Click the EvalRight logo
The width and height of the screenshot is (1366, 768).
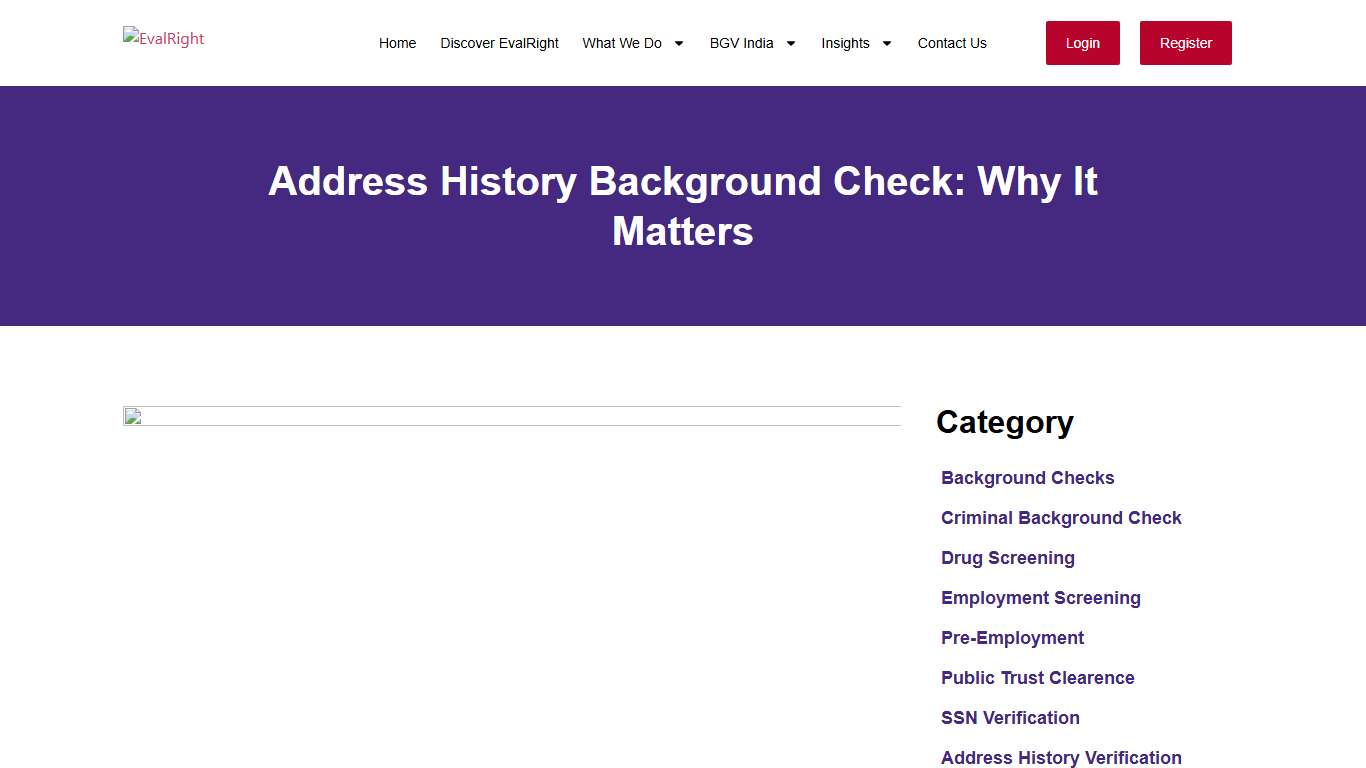point(163,39)
